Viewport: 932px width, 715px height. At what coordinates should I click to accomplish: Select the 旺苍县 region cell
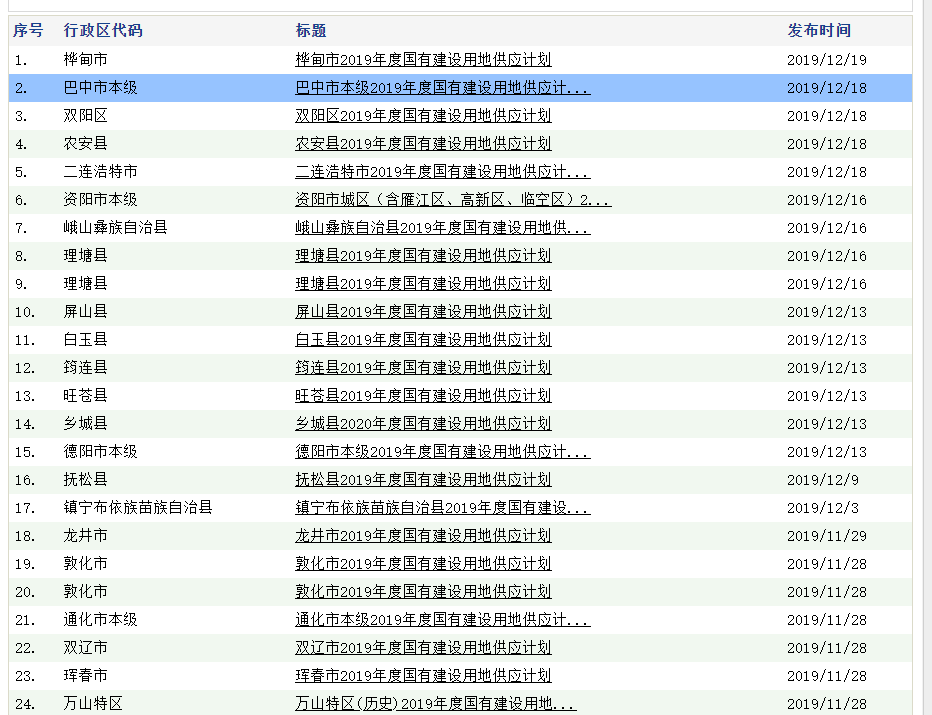coord(86,396)
